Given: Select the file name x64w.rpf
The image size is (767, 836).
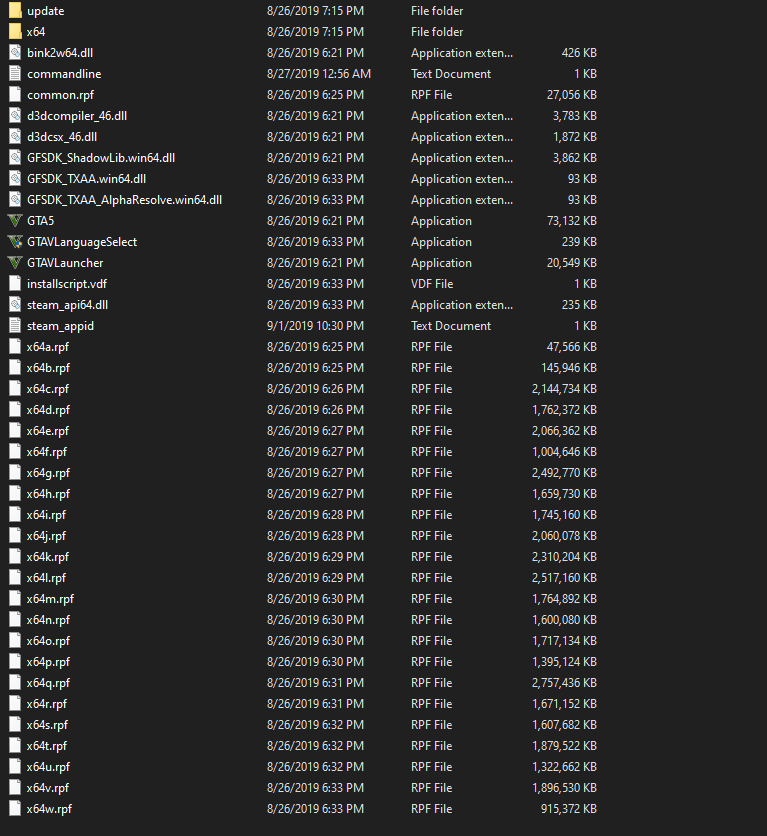Looking at the screenshot, I should (50, 809).
